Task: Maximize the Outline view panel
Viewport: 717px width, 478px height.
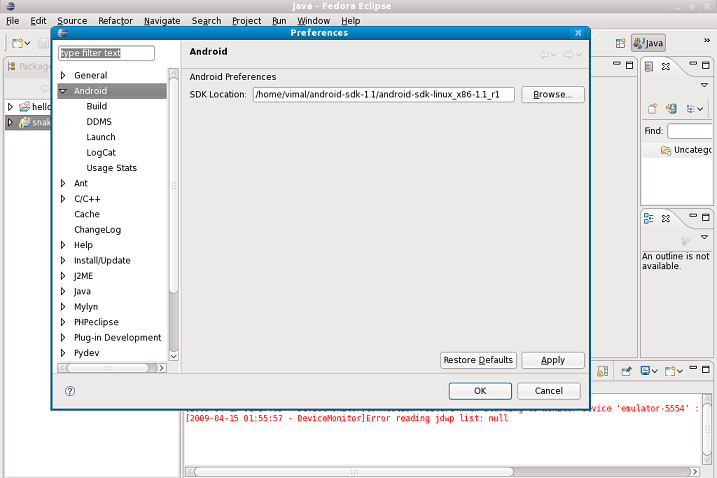Action: click(x=706, y=217)
